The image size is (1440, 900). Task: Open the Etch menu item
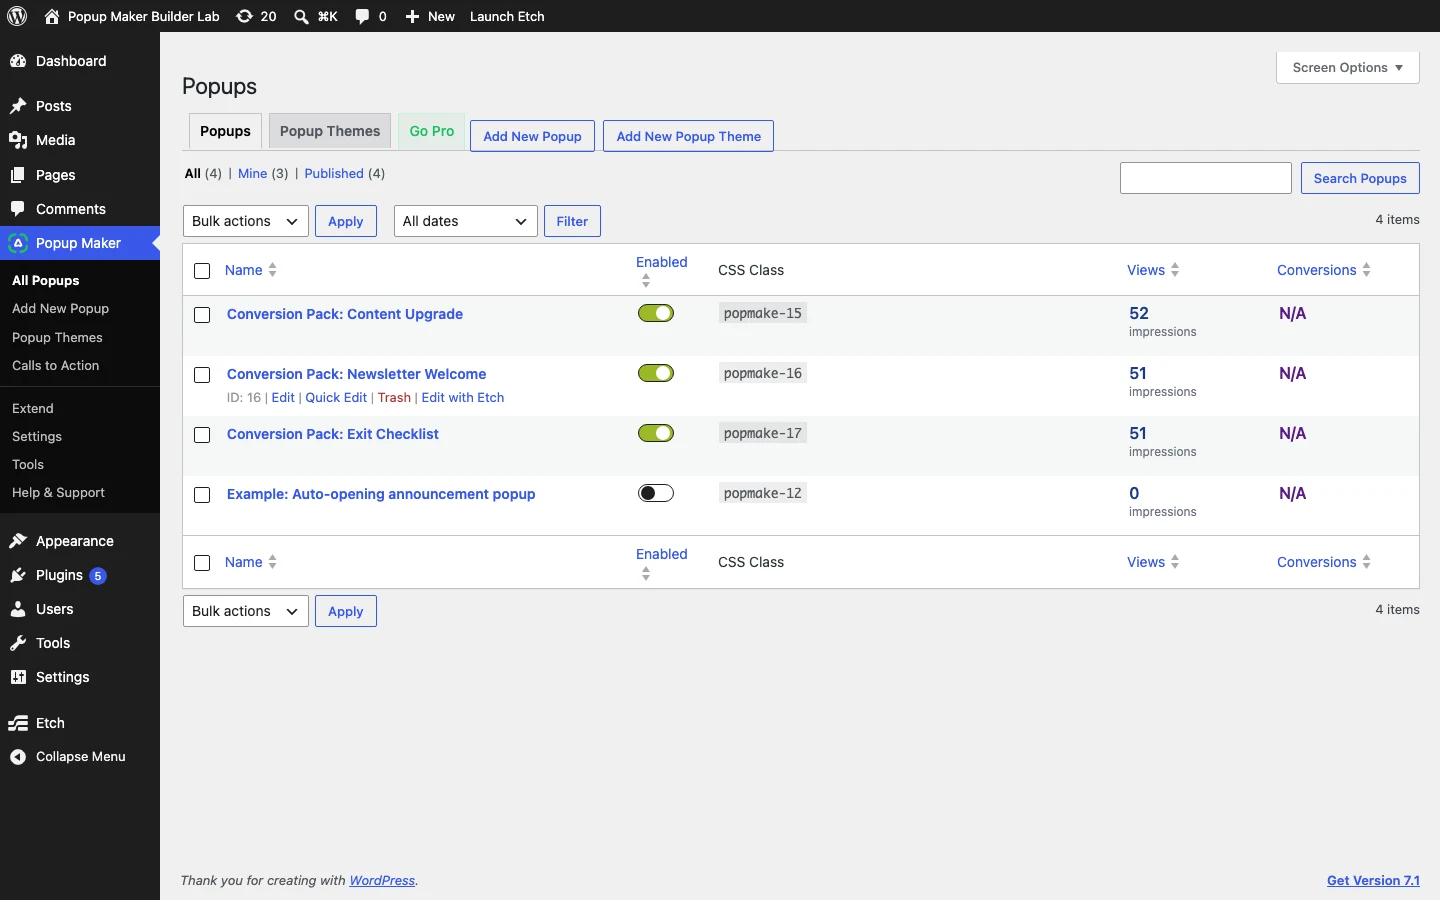click(80, 723)
